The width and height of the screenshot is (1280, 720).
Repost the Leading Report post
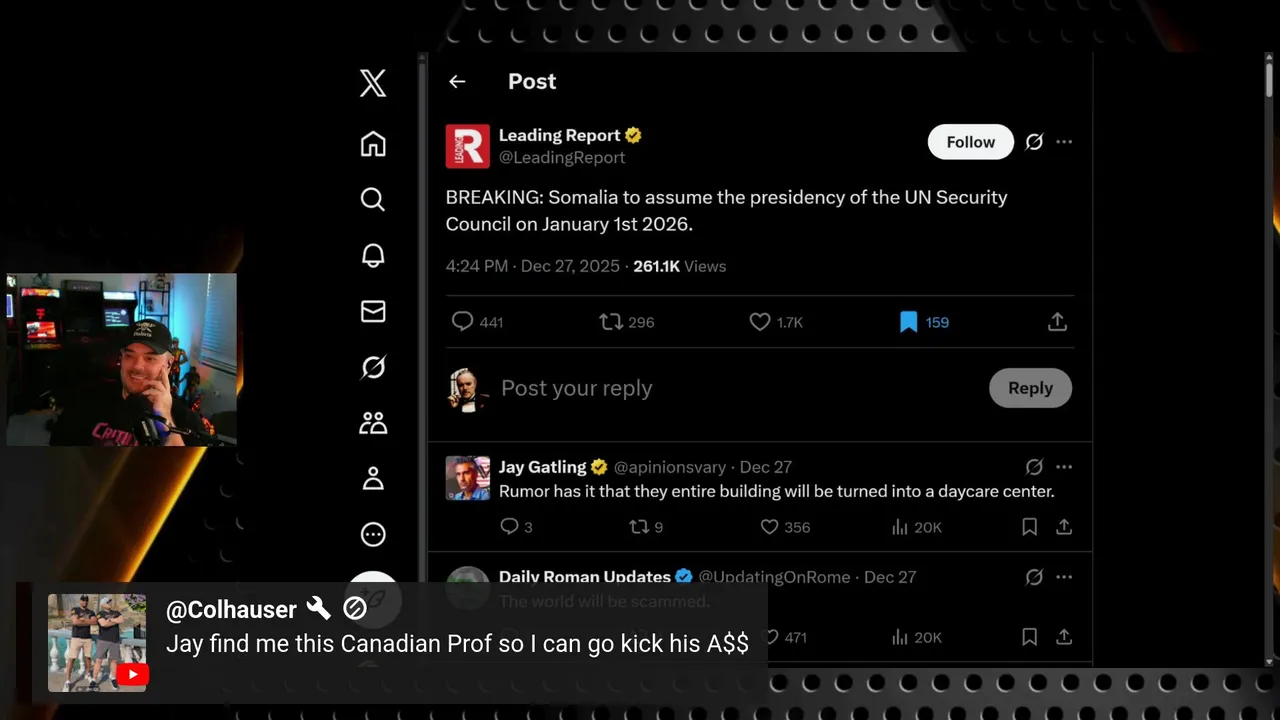point(610,322)
